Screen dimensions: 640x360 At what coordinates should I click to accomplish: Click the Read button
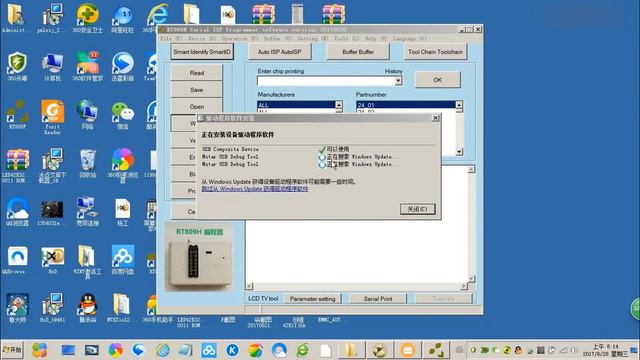coord(196,73)
